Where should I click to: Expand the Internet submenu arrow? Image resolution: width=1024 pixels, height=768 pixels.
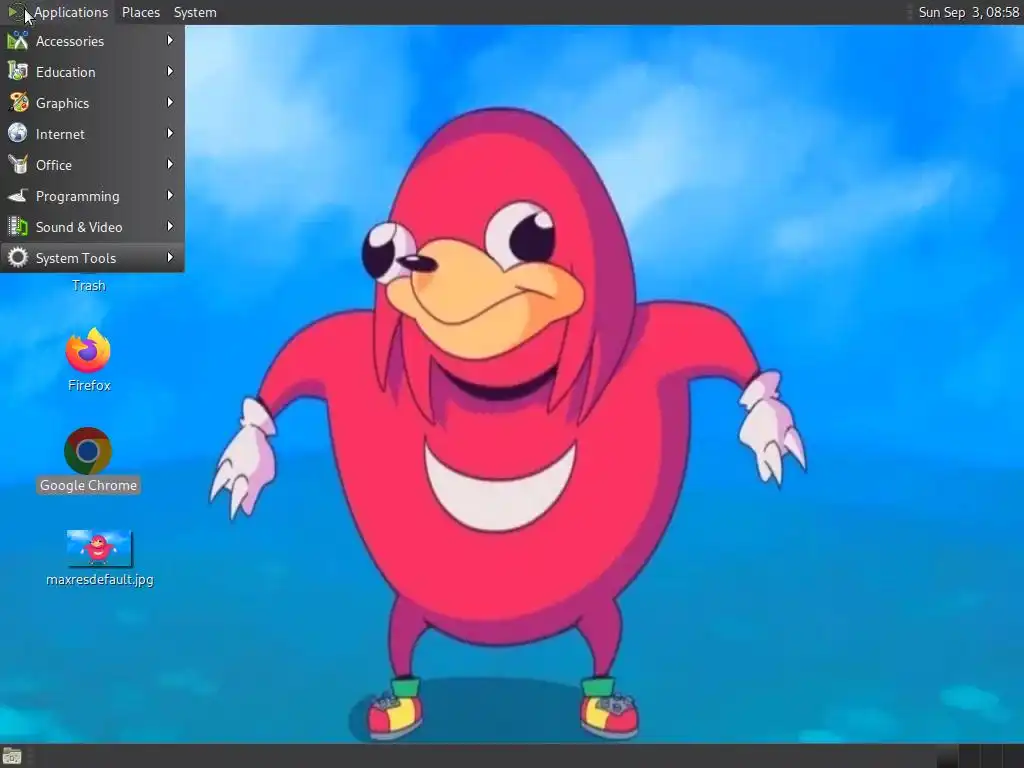click(x=170, y=133)
